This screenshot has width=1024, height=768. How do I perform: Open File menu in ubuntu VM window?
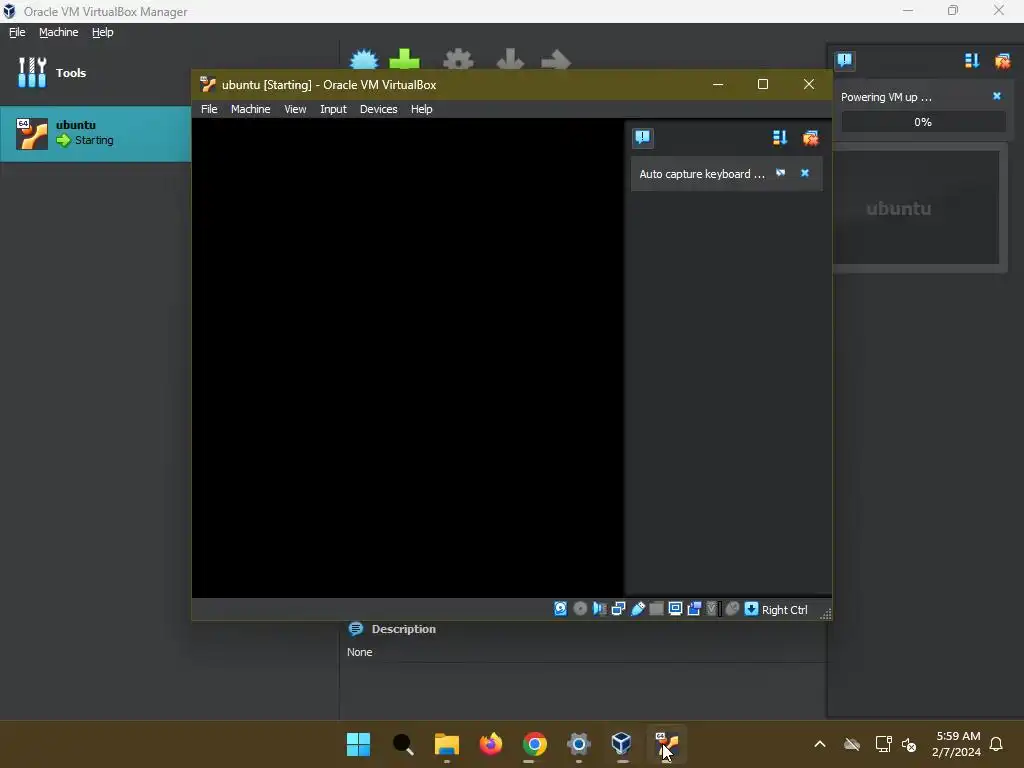coord(209,109)
